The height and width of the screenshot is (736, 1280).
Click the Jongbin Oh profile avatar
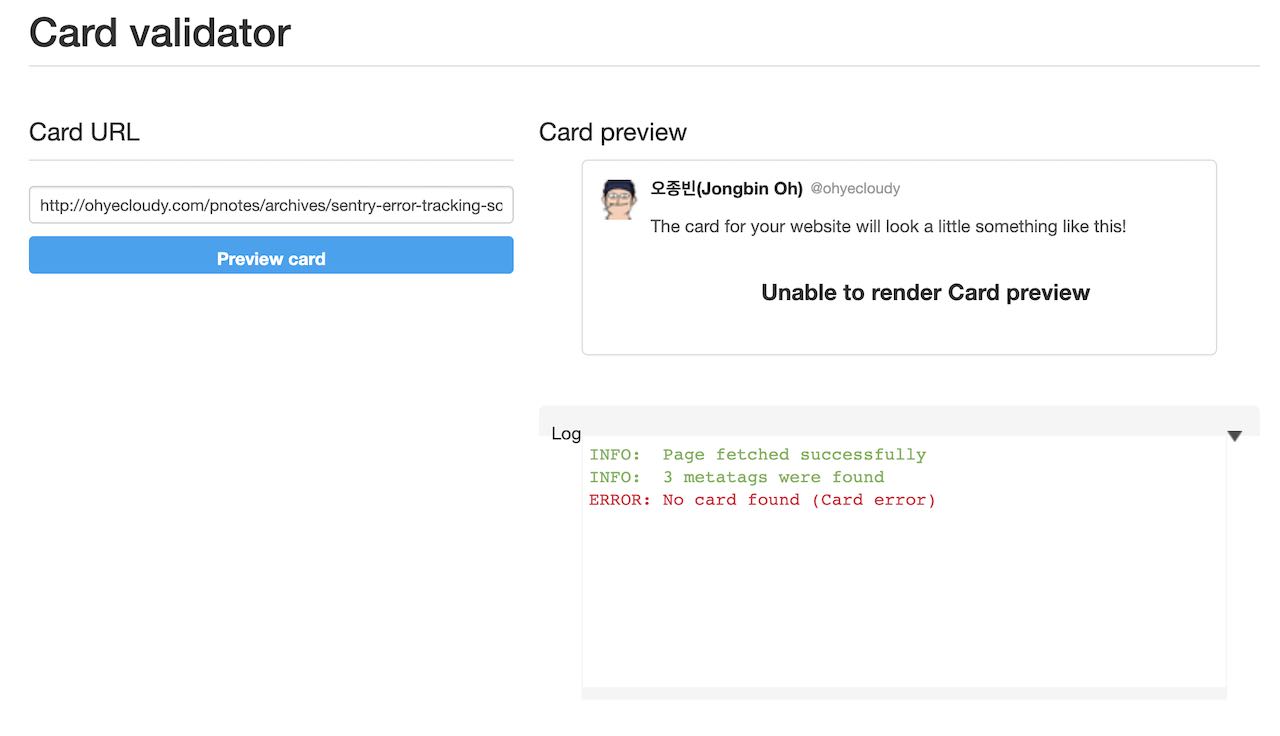coord(619,199)
